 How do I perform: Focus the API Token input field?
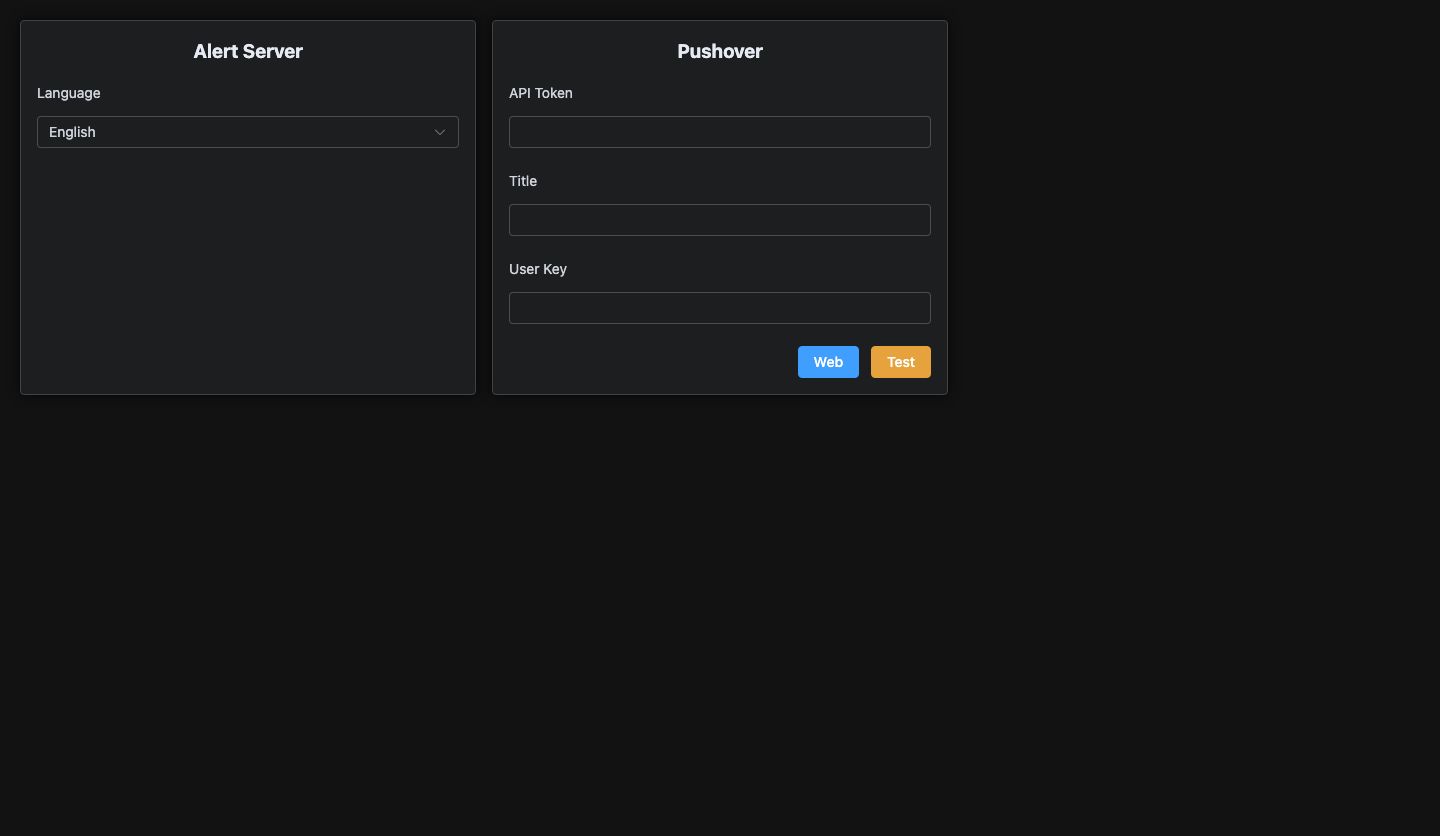click(720, 132)
